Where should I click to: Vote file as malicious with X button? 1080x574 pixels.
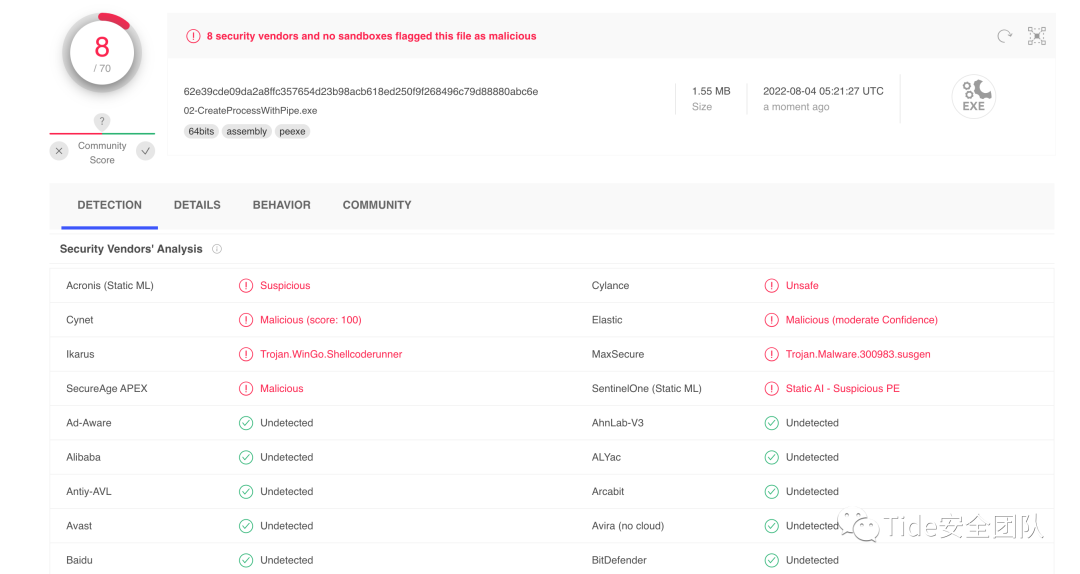pyautogui.click(x=59, y=151)
